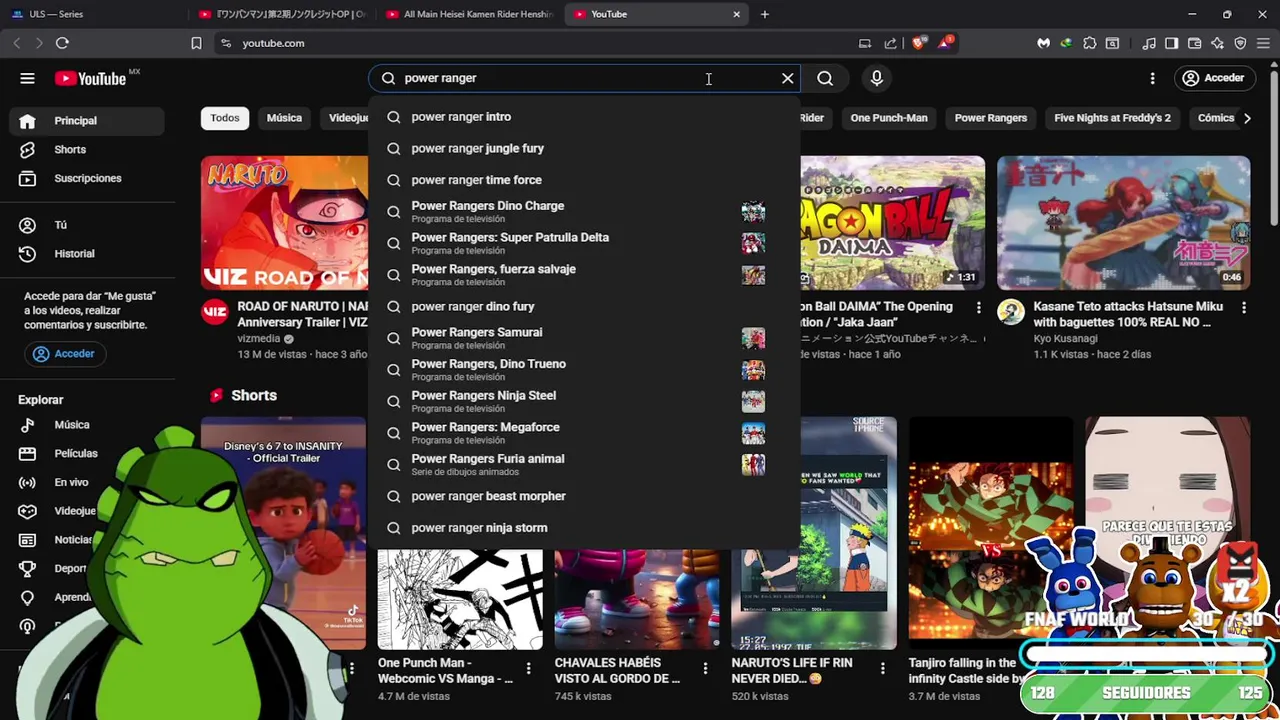Select the Todos filter chip
Screen dimensions: 1280x720
click(225, 118)
